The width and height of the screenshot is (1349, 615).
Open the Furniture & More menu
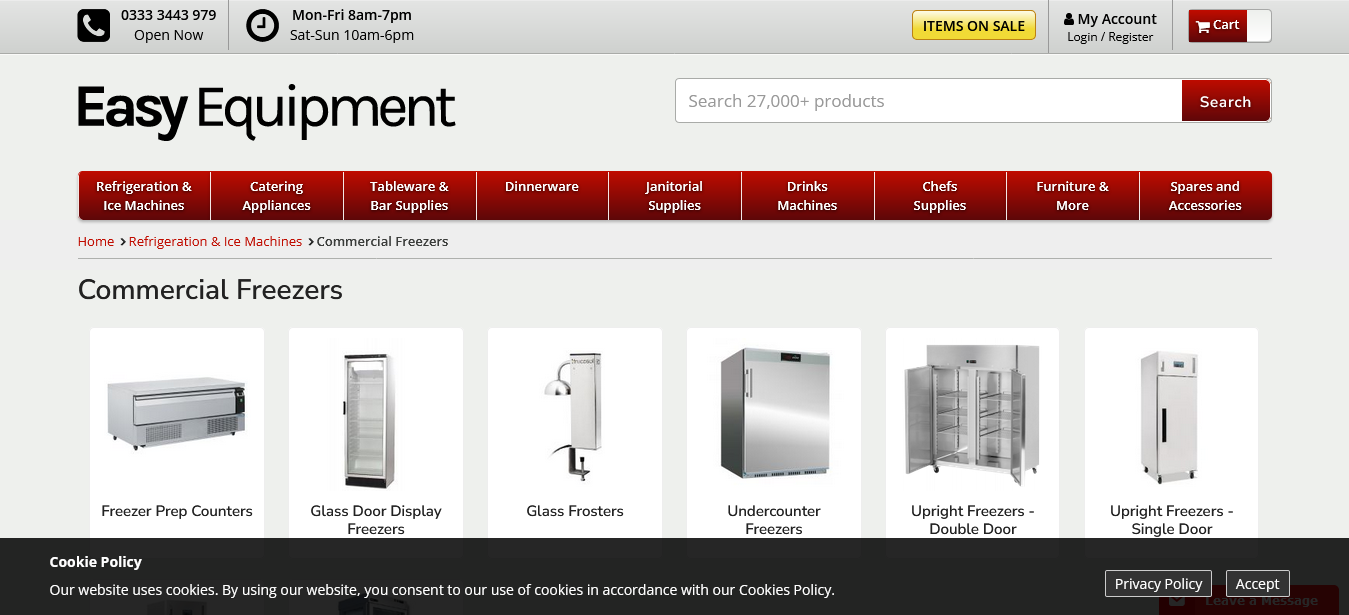coord(1073,196)
